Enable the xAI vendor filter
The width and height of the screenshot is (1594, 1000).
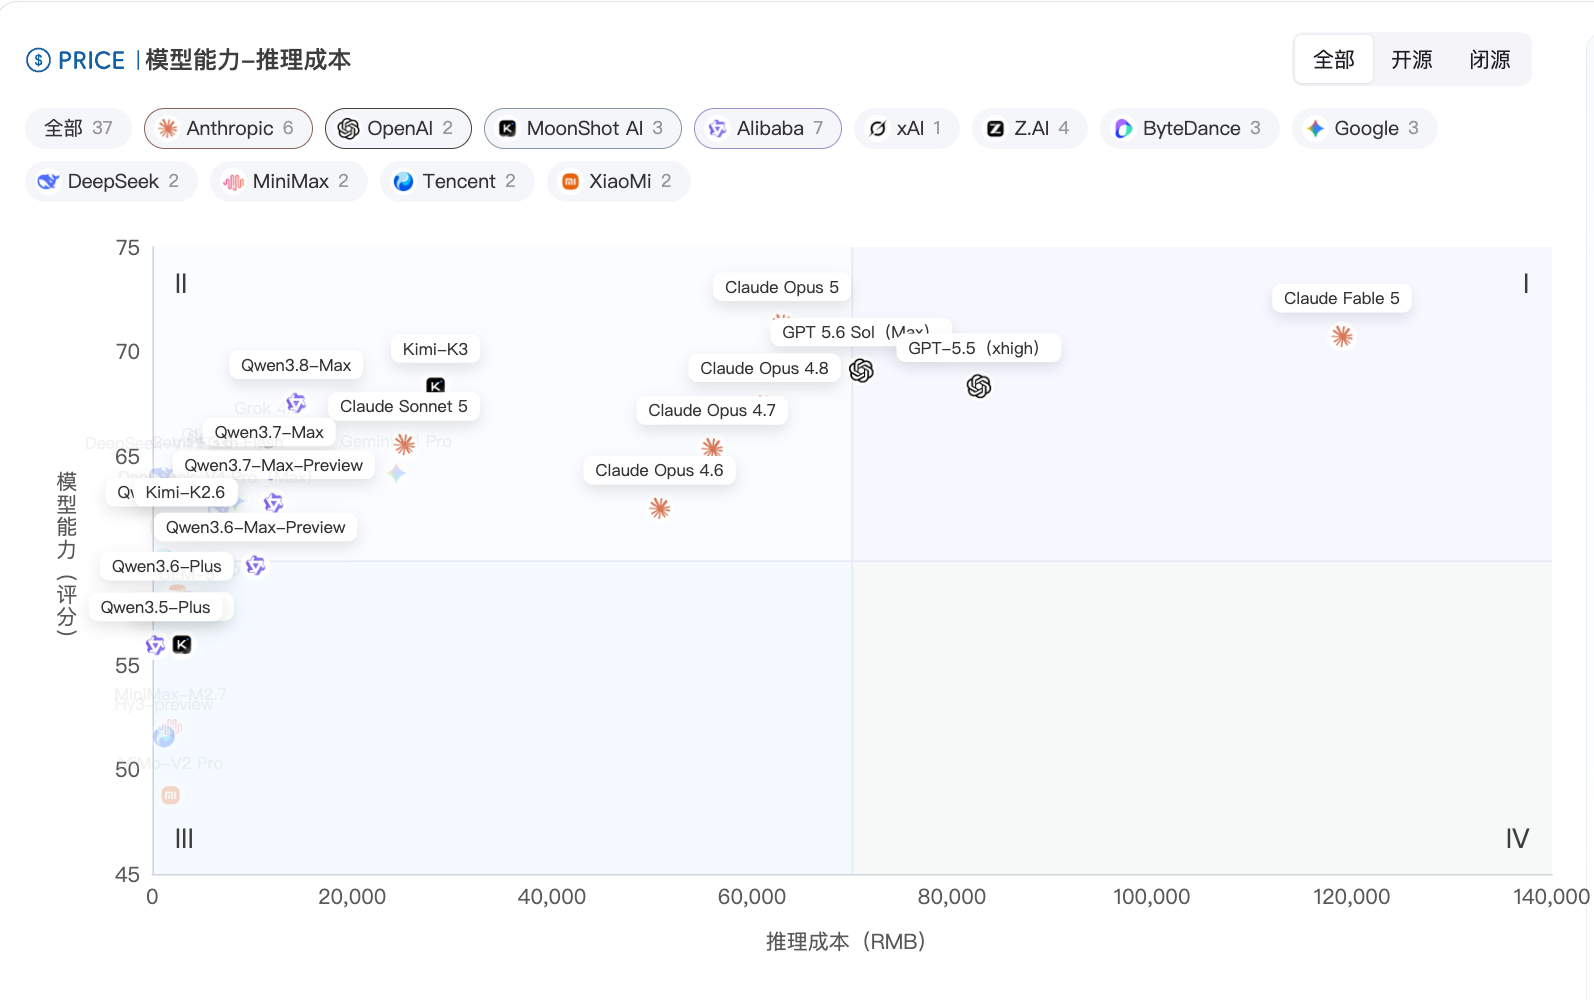coord(907,128)
